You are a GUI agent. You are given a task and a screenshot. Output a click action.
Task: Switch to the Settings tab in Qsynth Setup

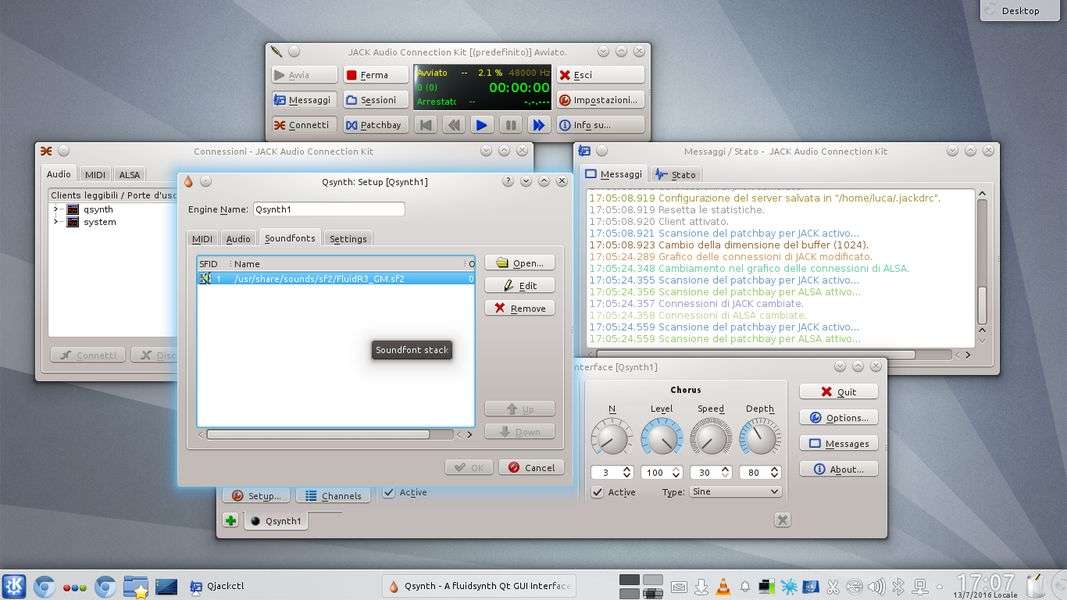(x=348, y=239)
